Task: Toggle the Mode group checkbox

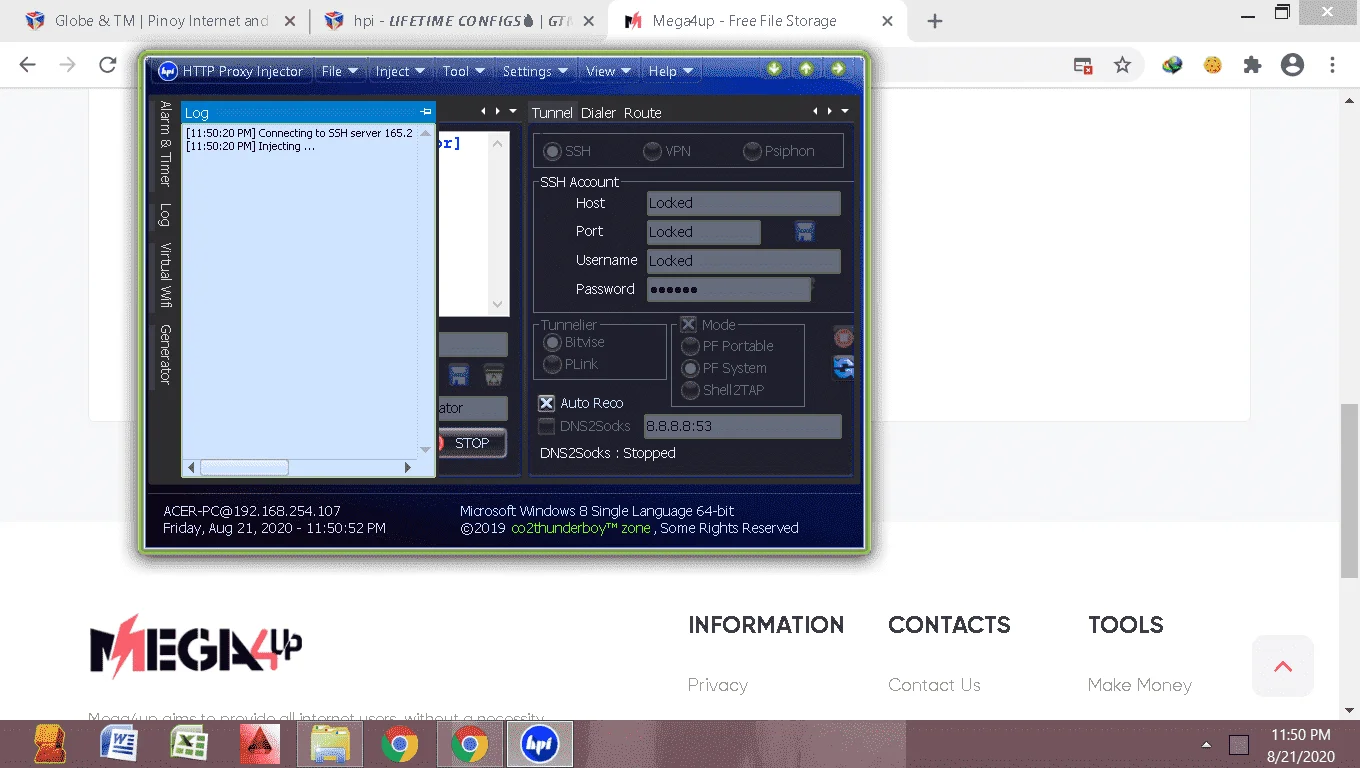Action: (689, 325)
